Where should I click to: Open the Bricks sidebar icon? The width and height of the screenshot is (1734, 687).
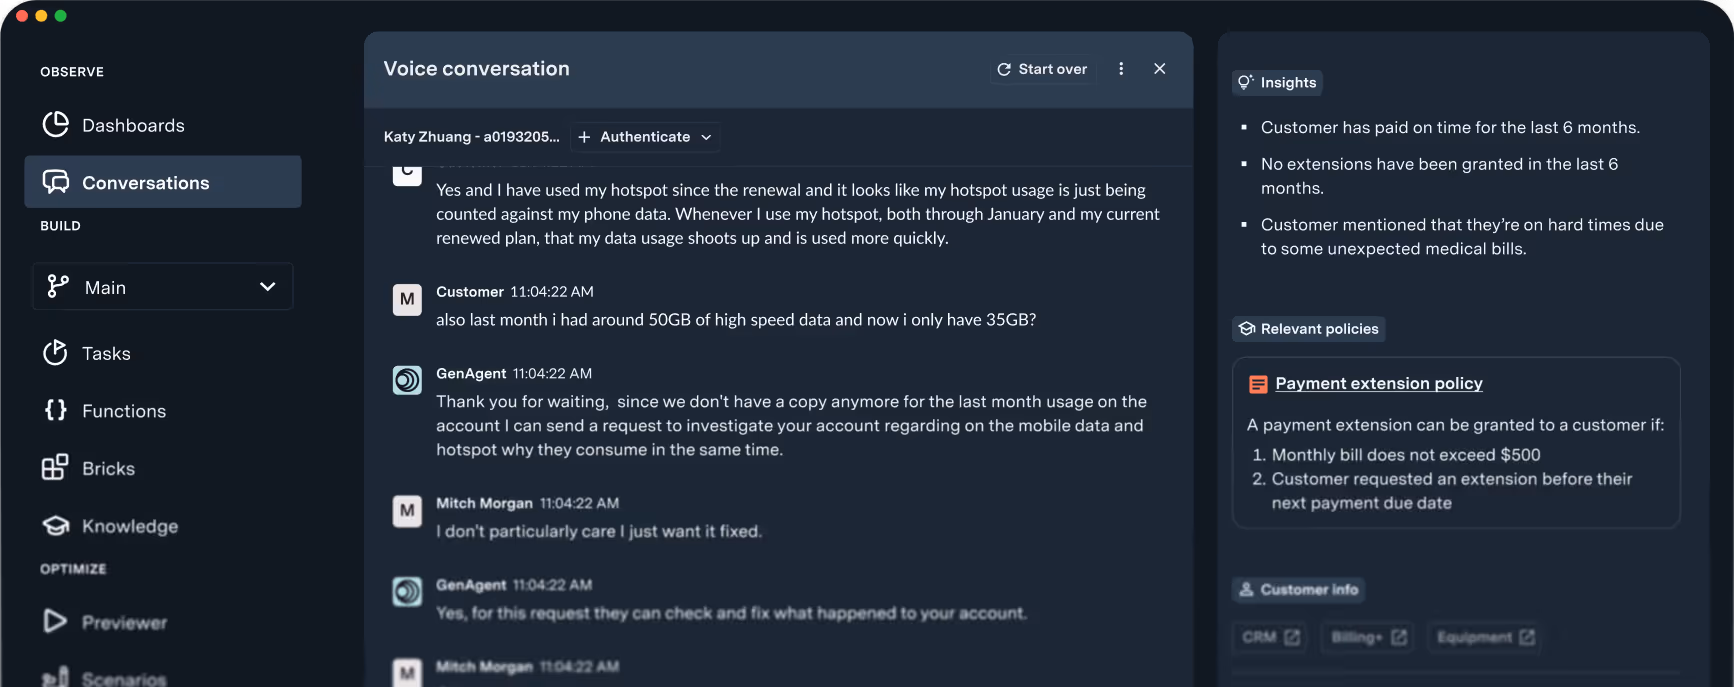pyautogui.click(x=55, y=468)
